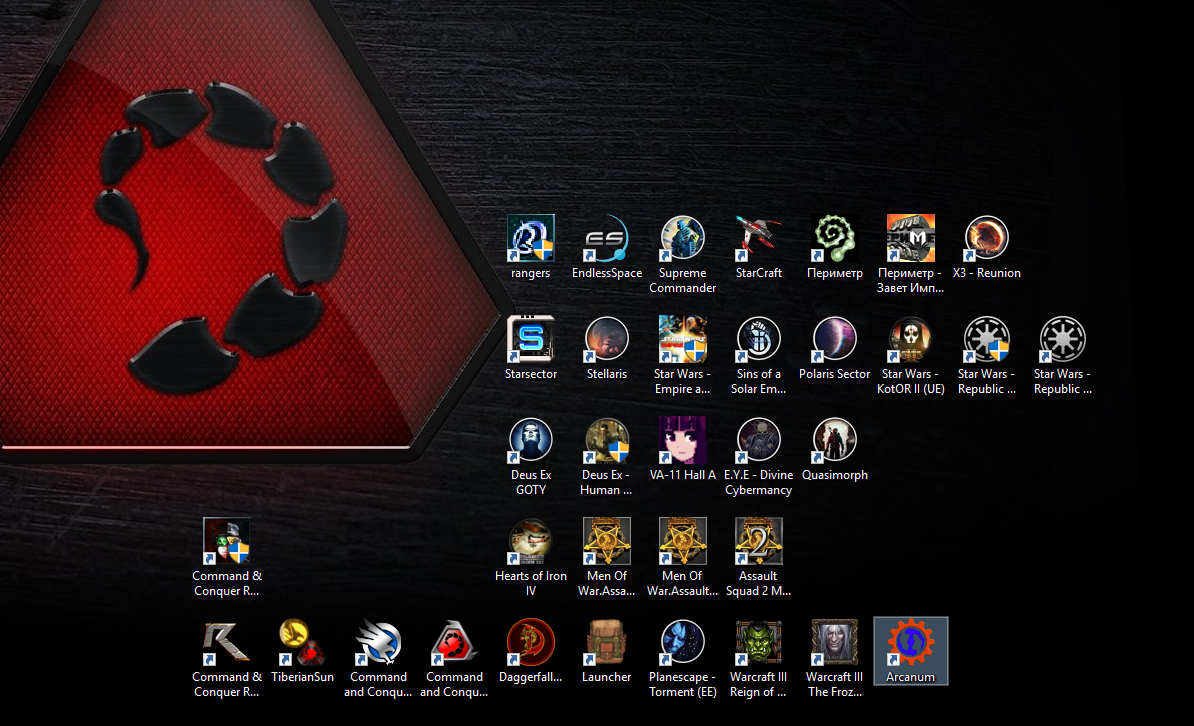Select Command and Conqu... icon with silver eagle

tap(378, 641)
